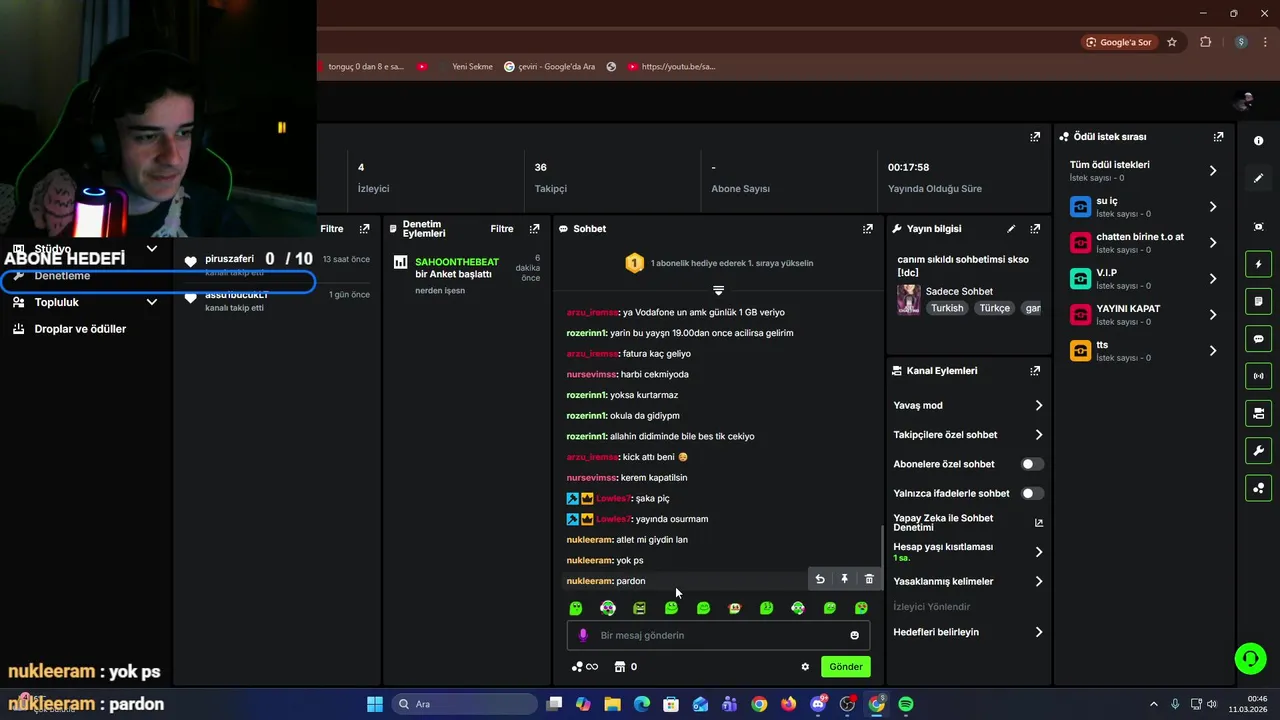The image size is (1280, 720).
Task: Enable Yalnızca ifadelerle sohbet toggle
Action: pos(1032,493)
